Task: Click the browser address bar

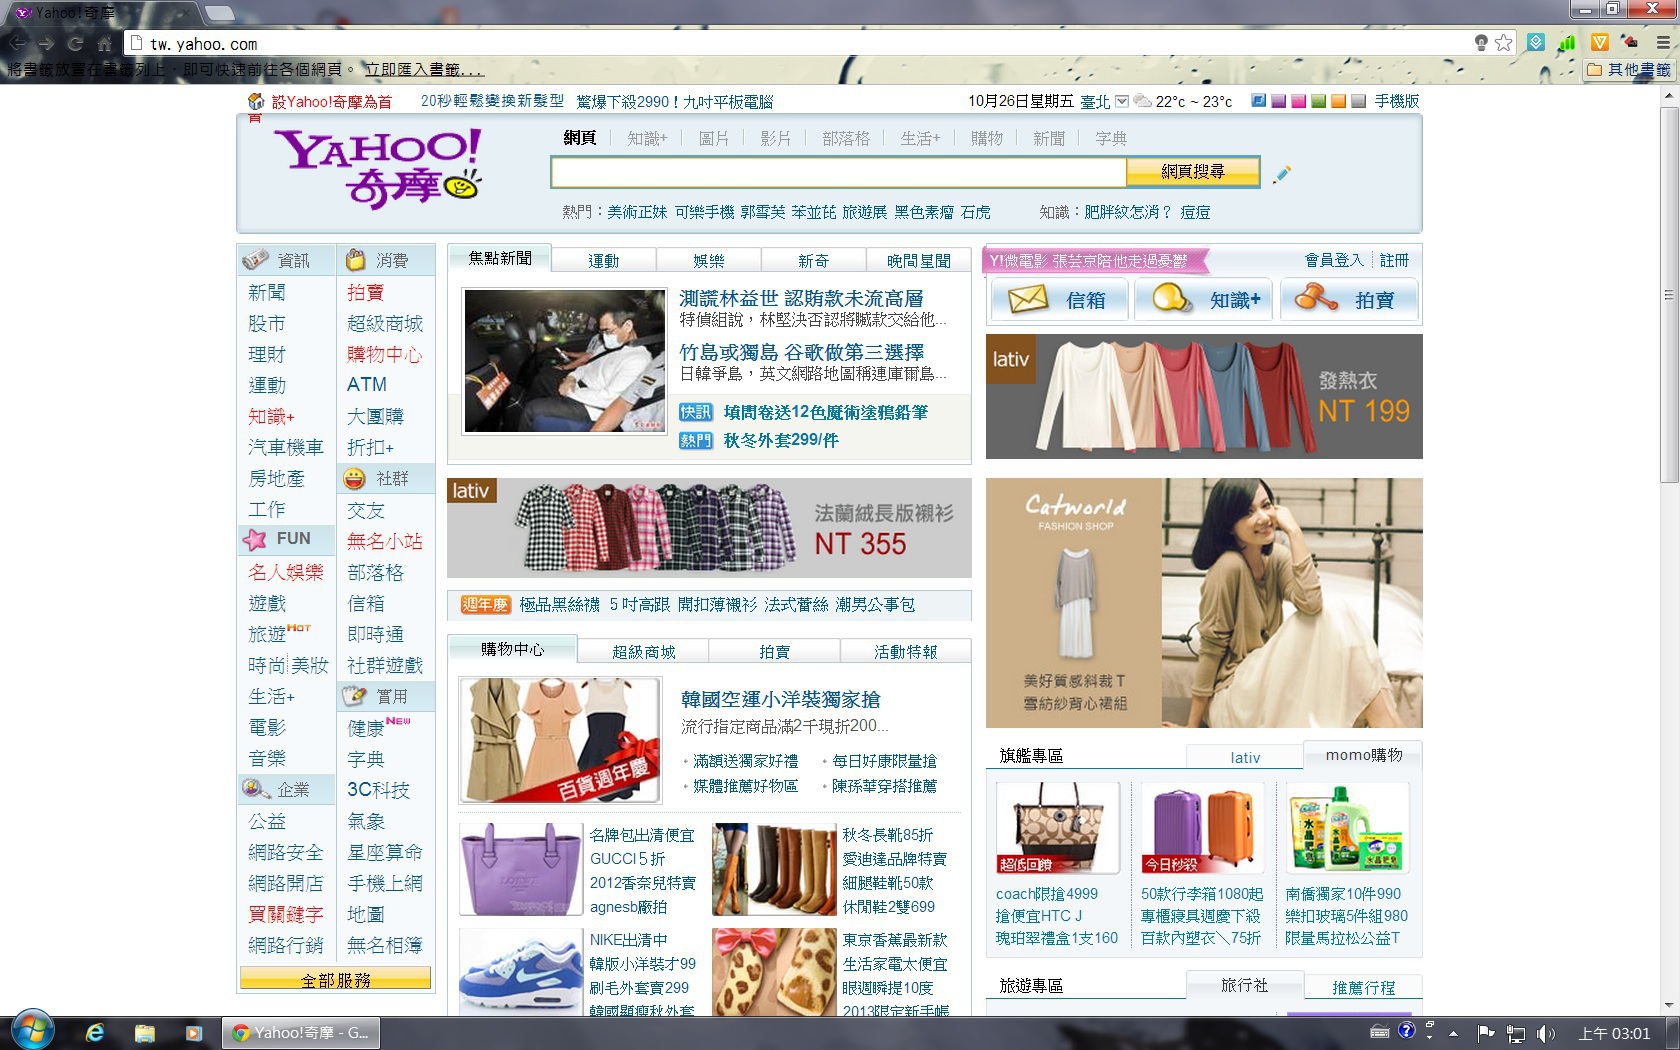Action: pyautogui.click(x=800, y=43)
